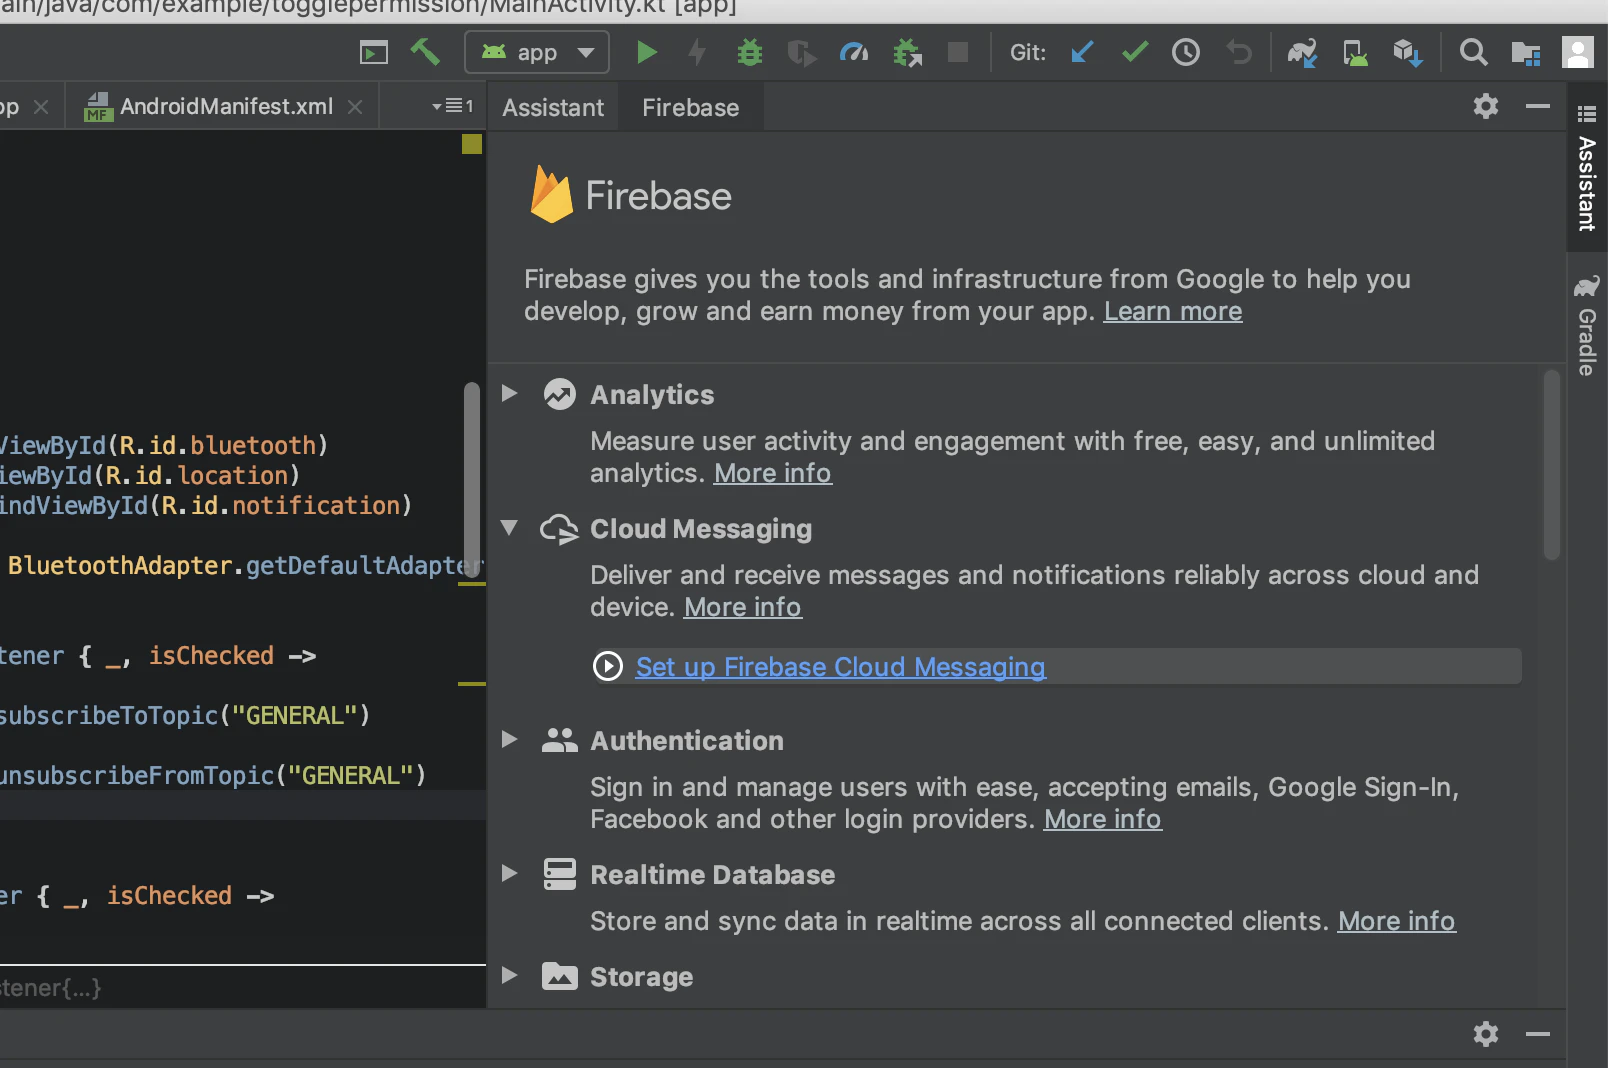Expand the Realtime Database section
Screen dimensions: 1608x1068
509,873
